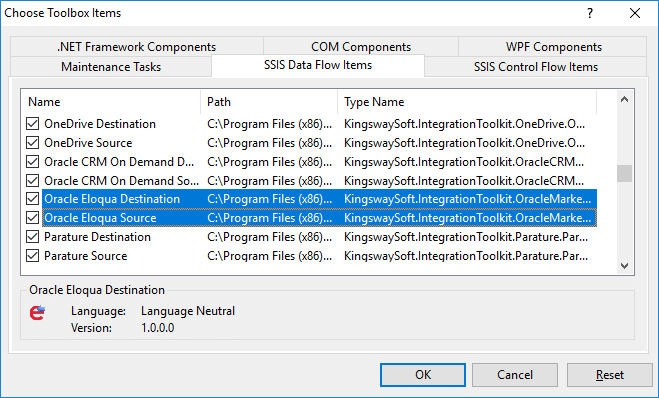Click the Cancel button
The width and height of the screenshot is (659, 398).
pos(515,375)
